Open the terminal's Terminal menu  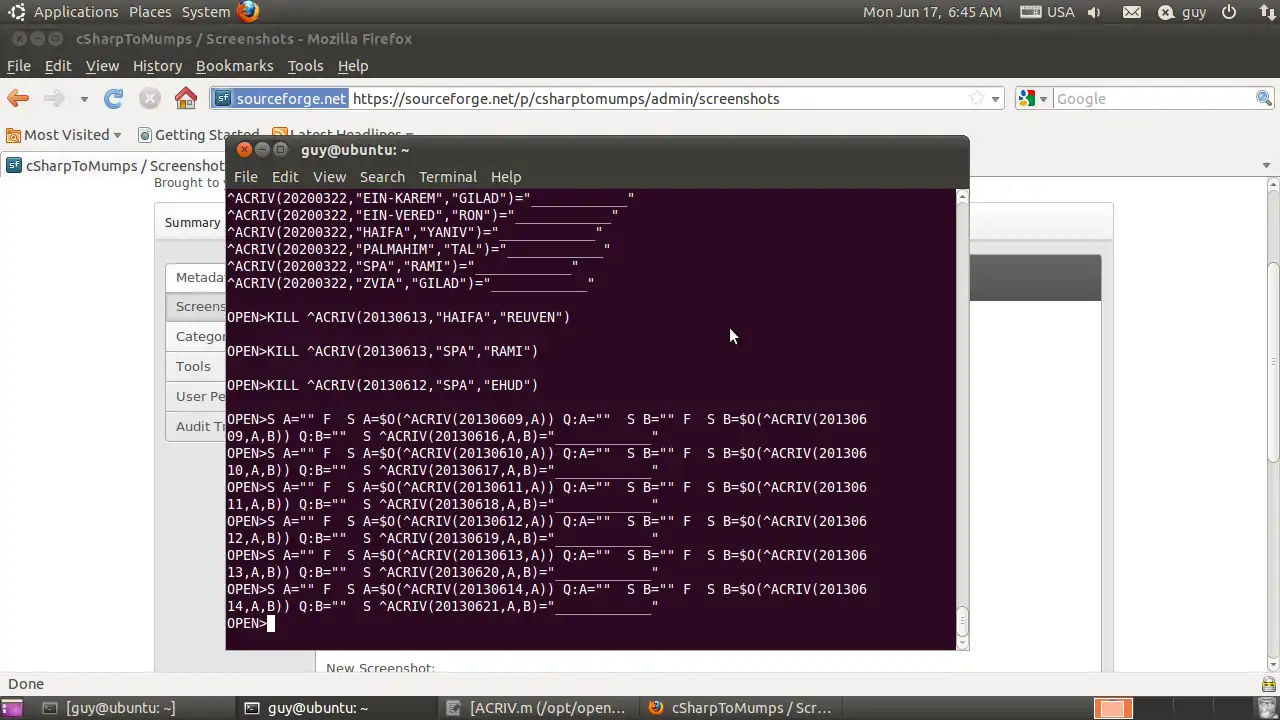tap(447, 177)
